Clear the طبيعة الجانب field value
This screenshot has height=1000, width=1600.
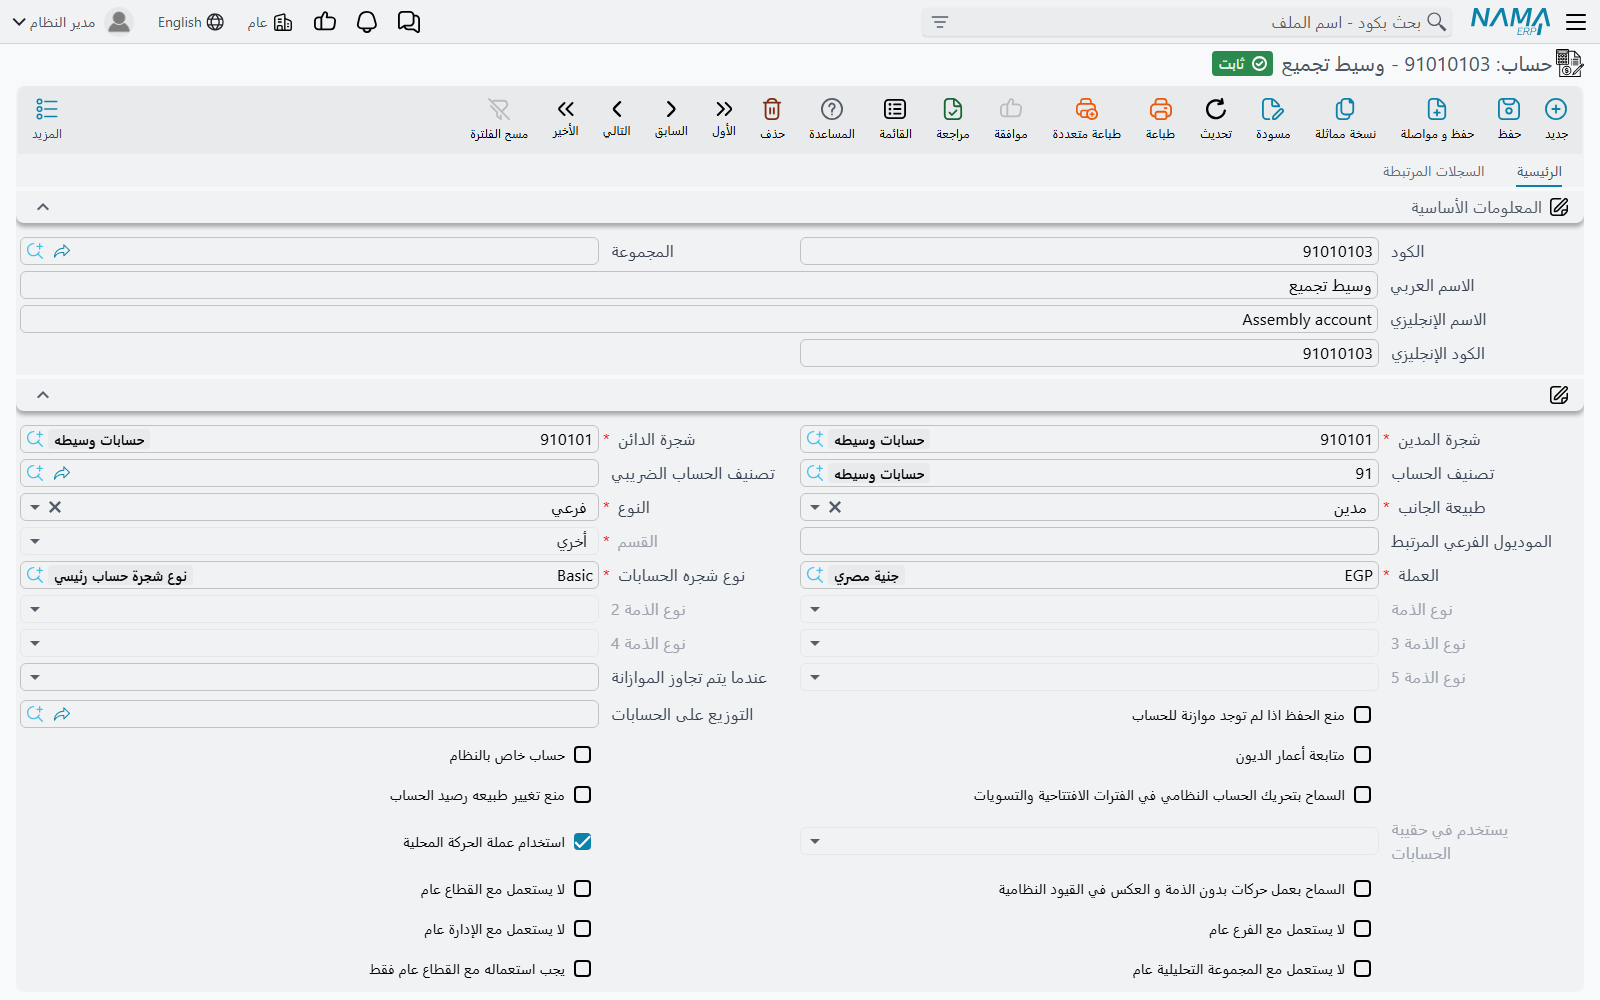(x=835, y=508)
